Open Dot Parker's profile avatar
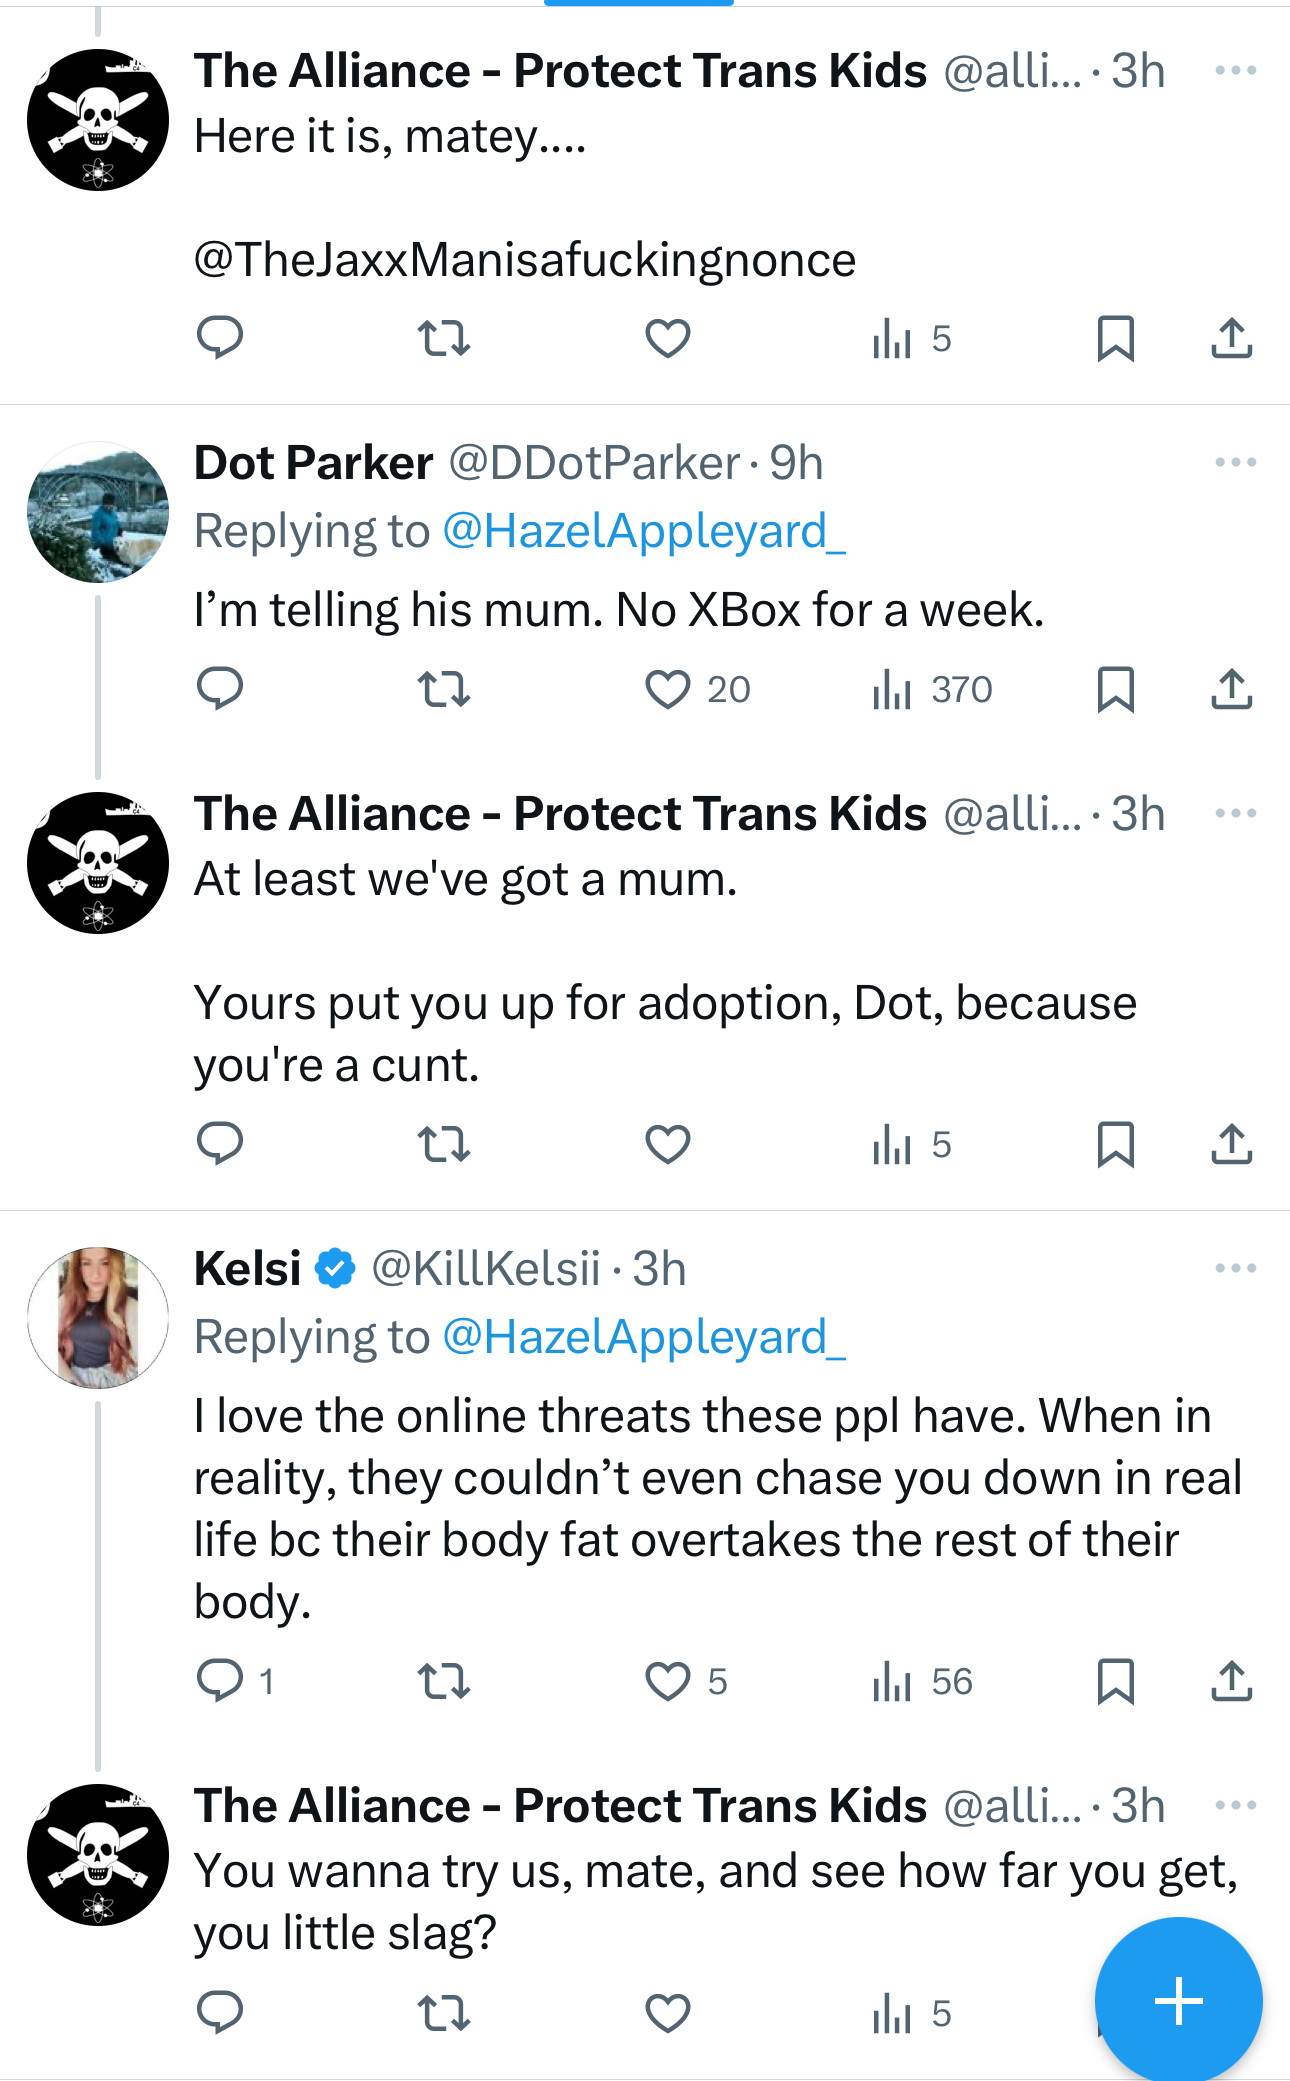 (x=98, y=512)
